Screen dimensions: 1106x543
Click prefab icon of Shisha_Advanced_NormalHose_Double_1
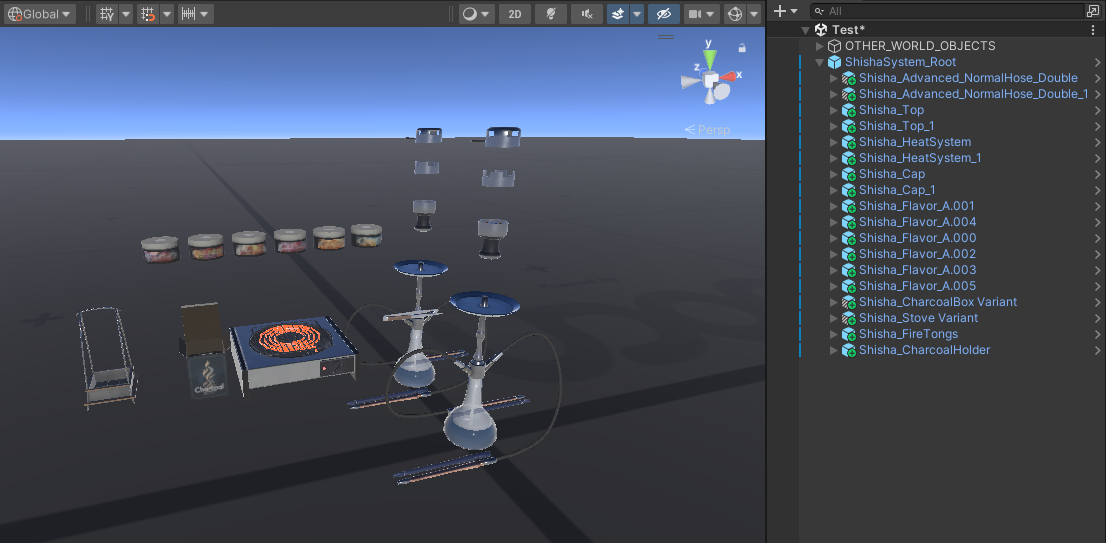[849, 94]
